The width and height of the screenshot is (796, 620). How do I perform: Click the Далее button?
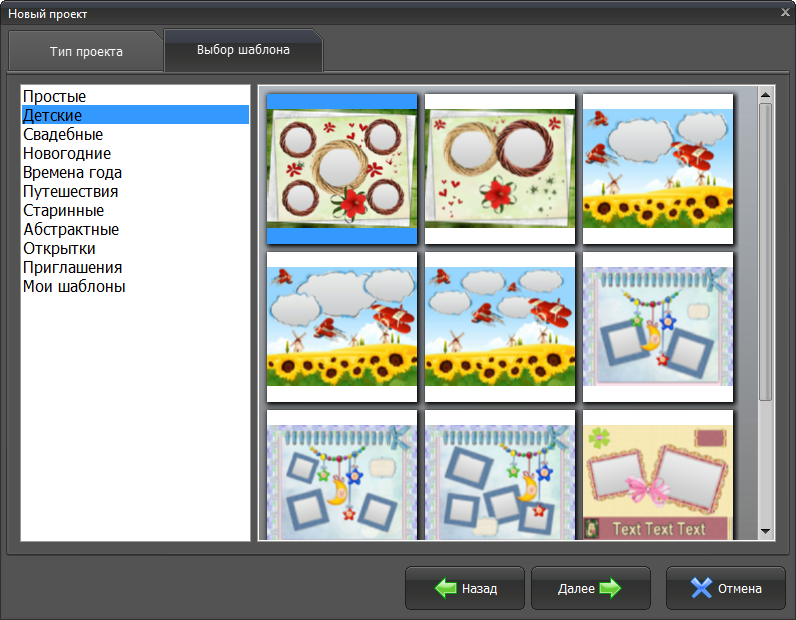click(590, 588)
